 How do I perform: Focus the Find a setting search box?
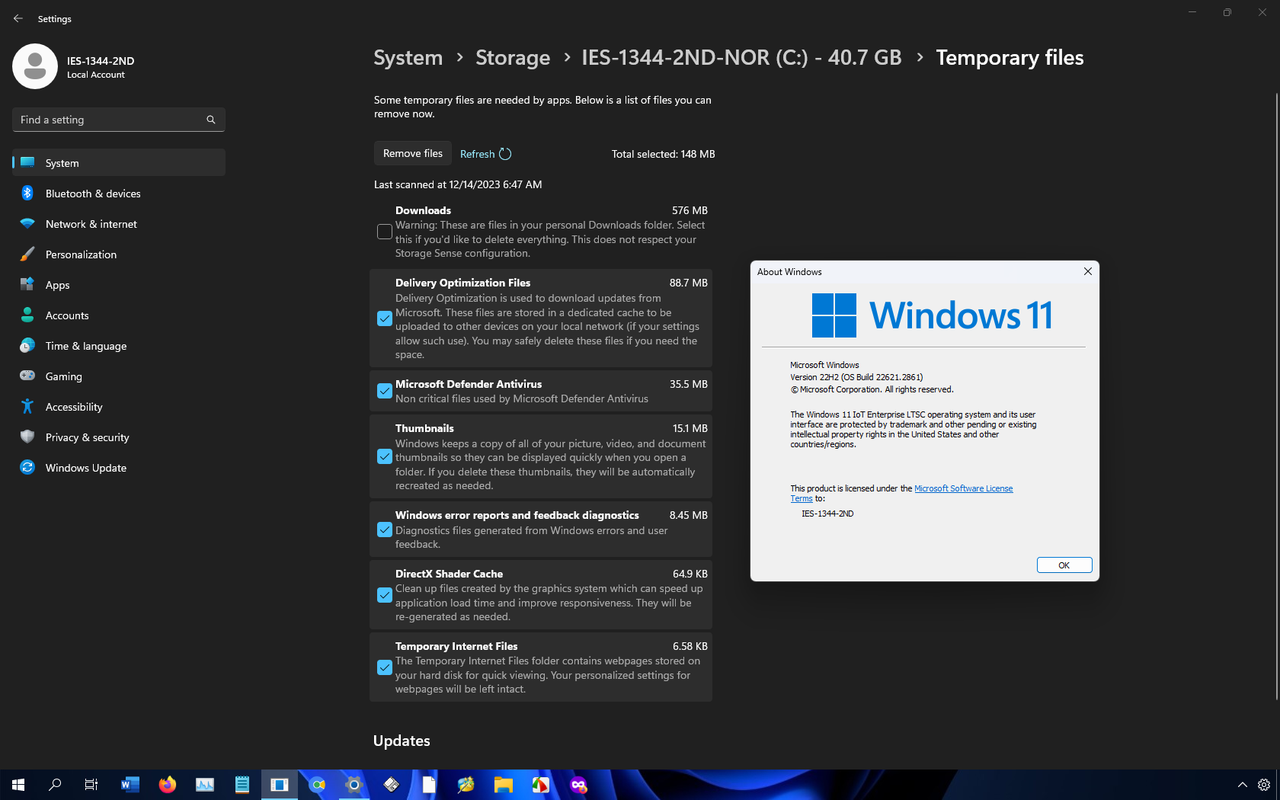(119, 119)
